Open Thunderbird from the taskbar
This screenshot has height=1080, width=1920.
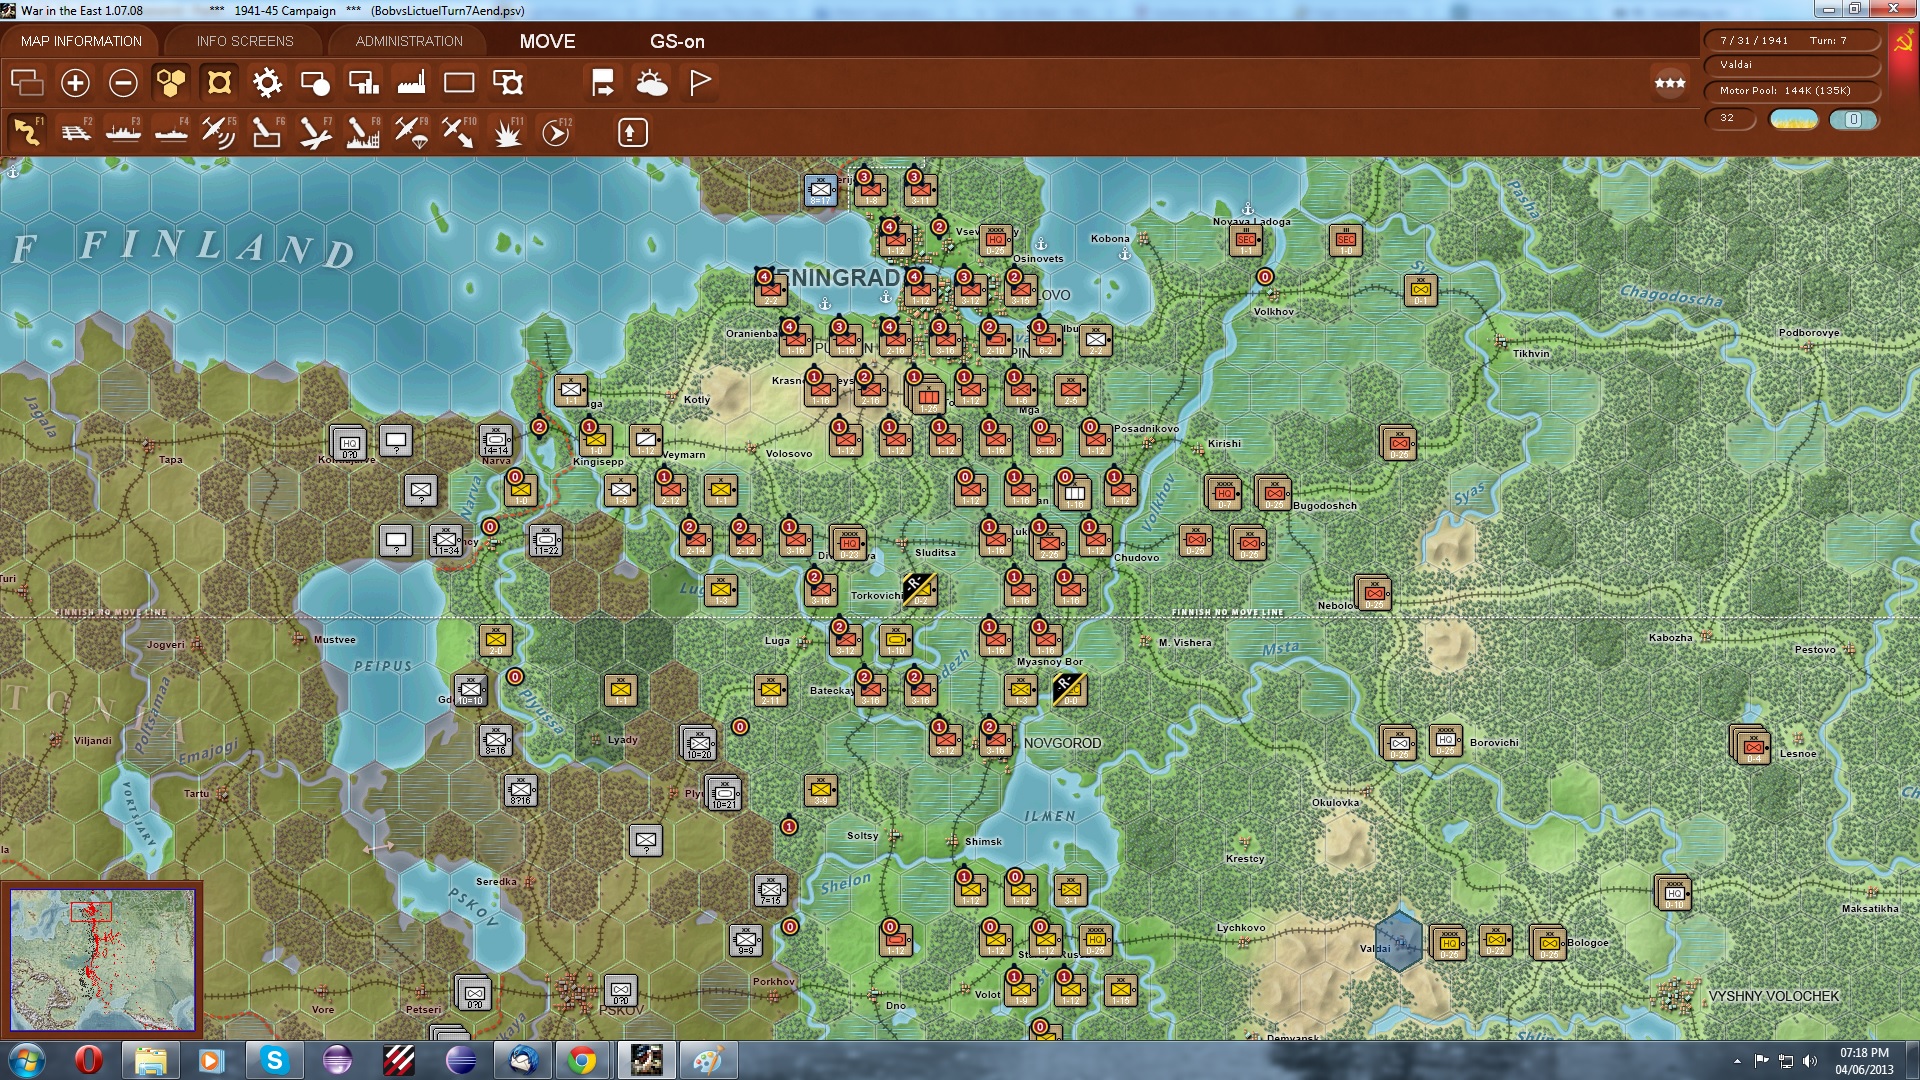tap(521, 1060)
